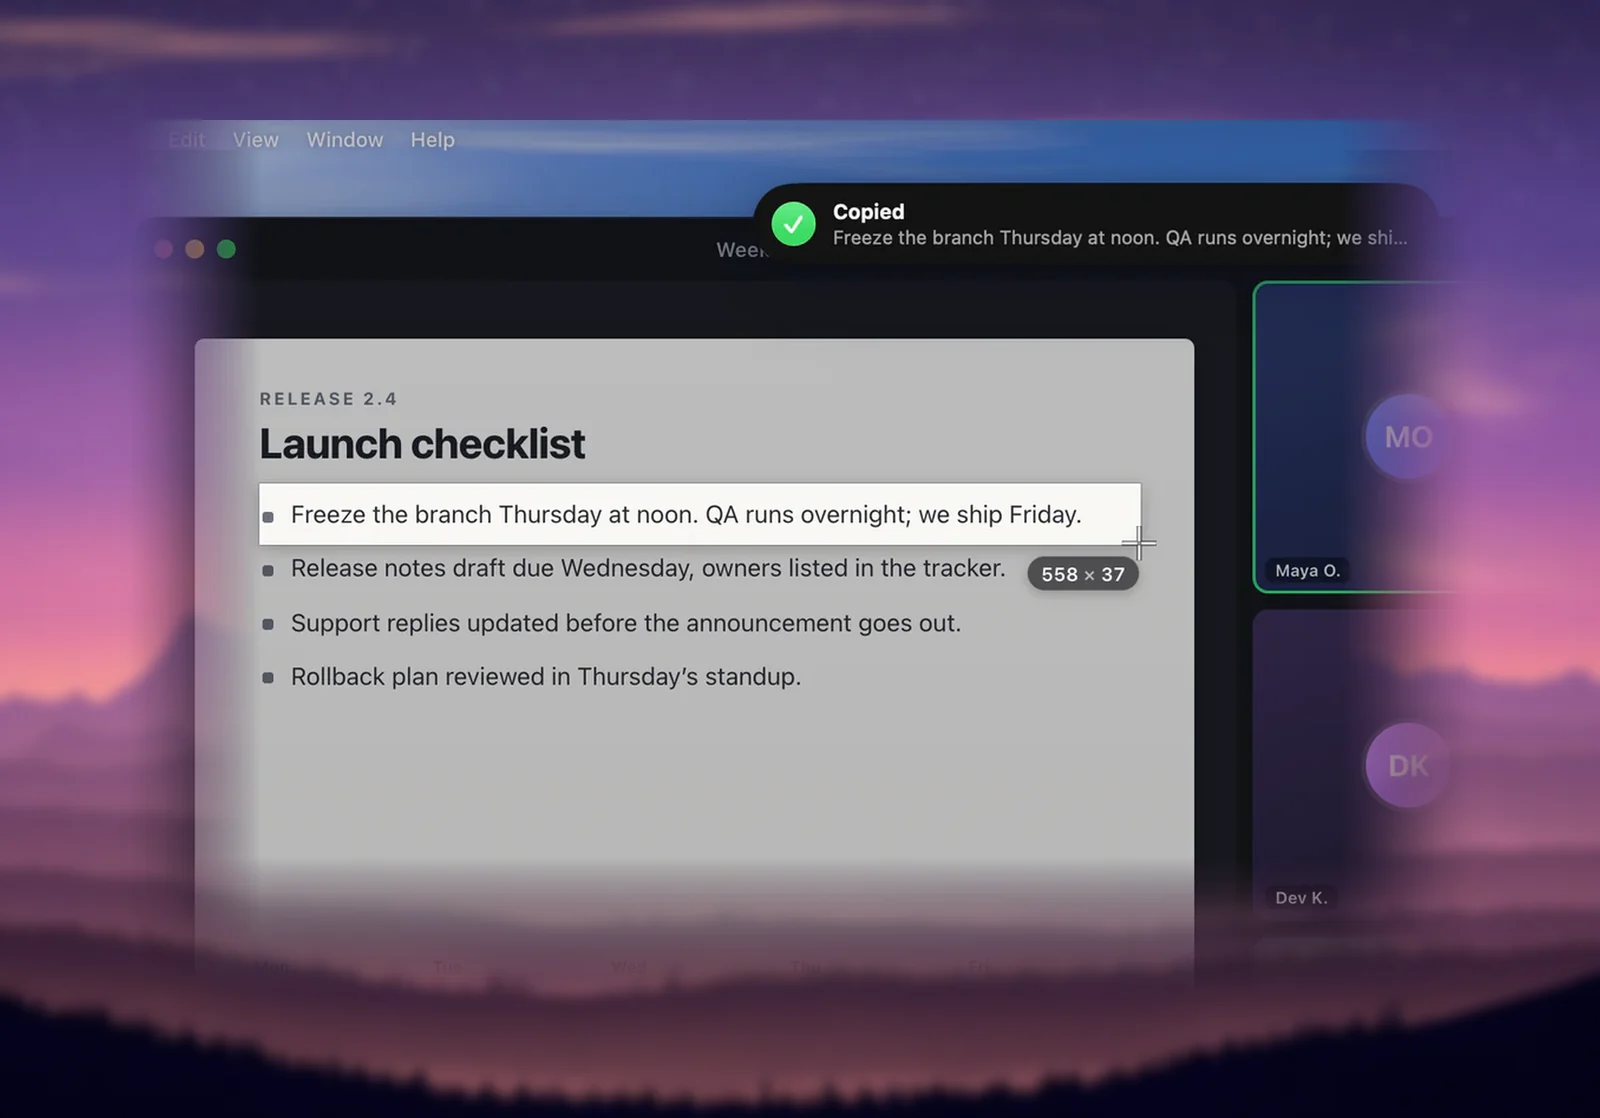Click the line 'Release notes draft due Wednesday'

648,569
